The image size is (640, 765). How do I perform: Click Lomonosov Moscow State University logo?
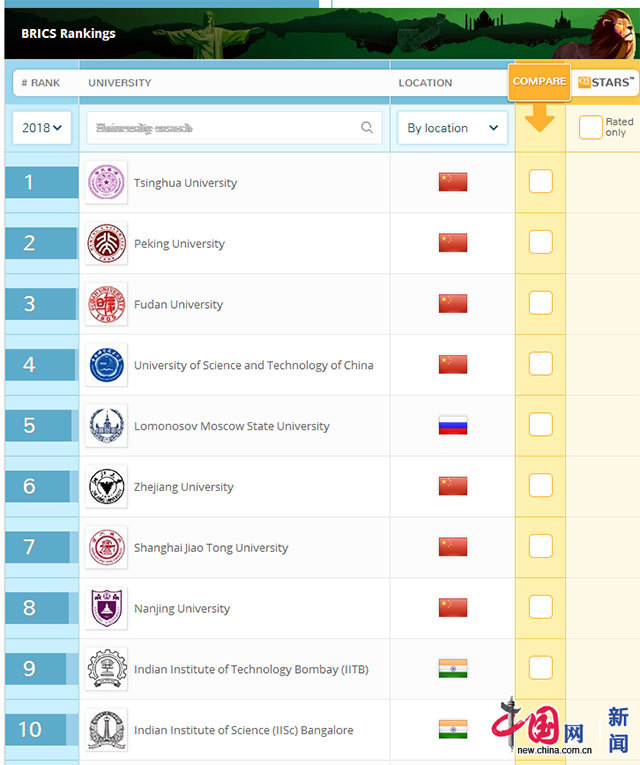coord(106,426)
